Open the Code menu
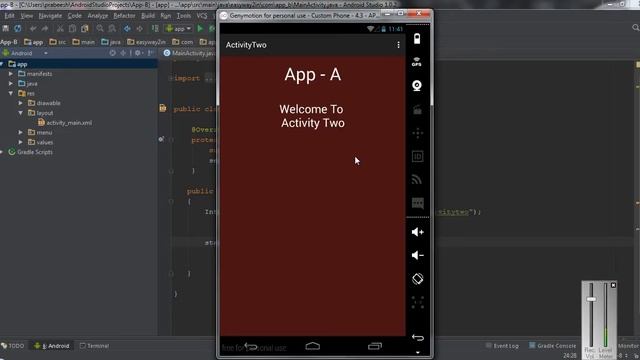Screen dimensions: 640x360 [x=74, y=16]
